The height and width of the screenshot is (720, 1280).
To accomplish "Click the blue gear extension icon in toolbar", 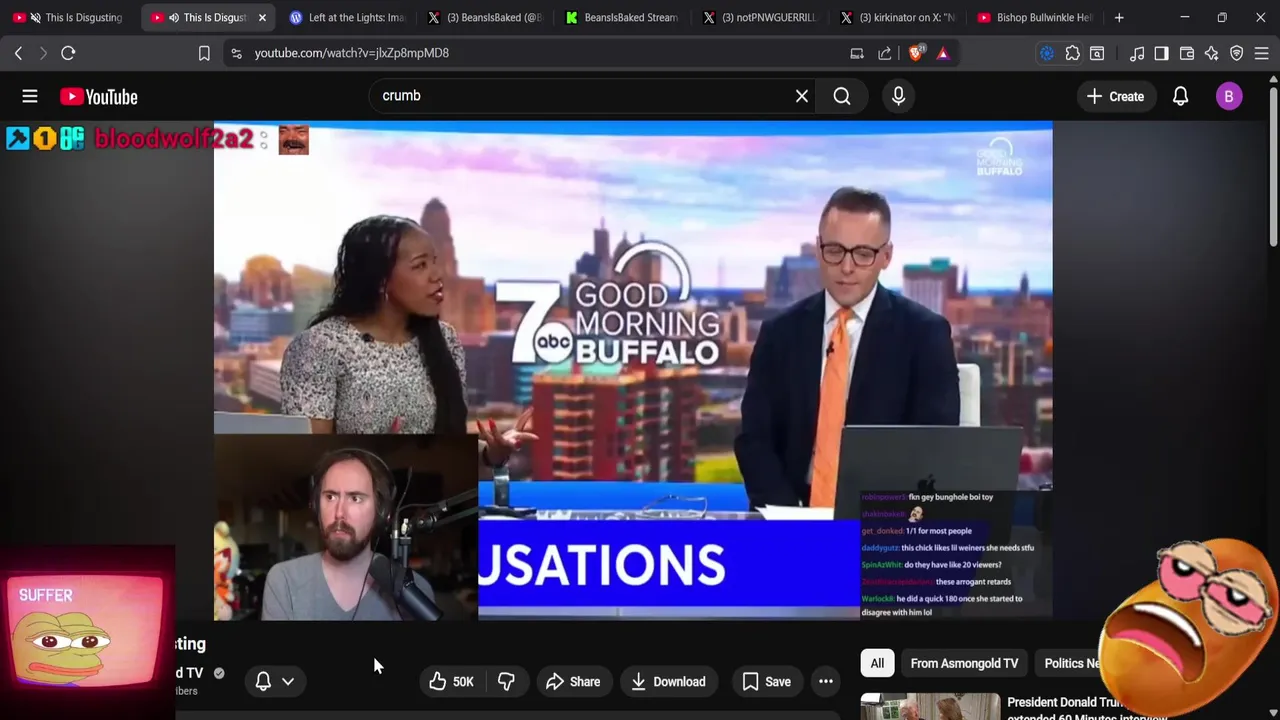I will pyautogui.click(x=1047, y=53).
